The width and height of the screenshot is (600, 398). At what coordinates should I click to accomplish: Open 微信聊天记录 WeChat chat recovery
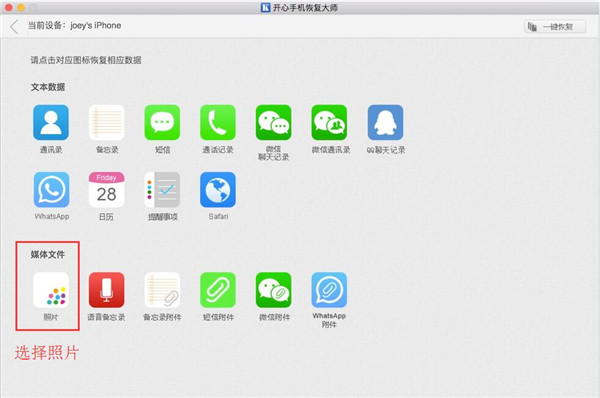coord(274,122)
